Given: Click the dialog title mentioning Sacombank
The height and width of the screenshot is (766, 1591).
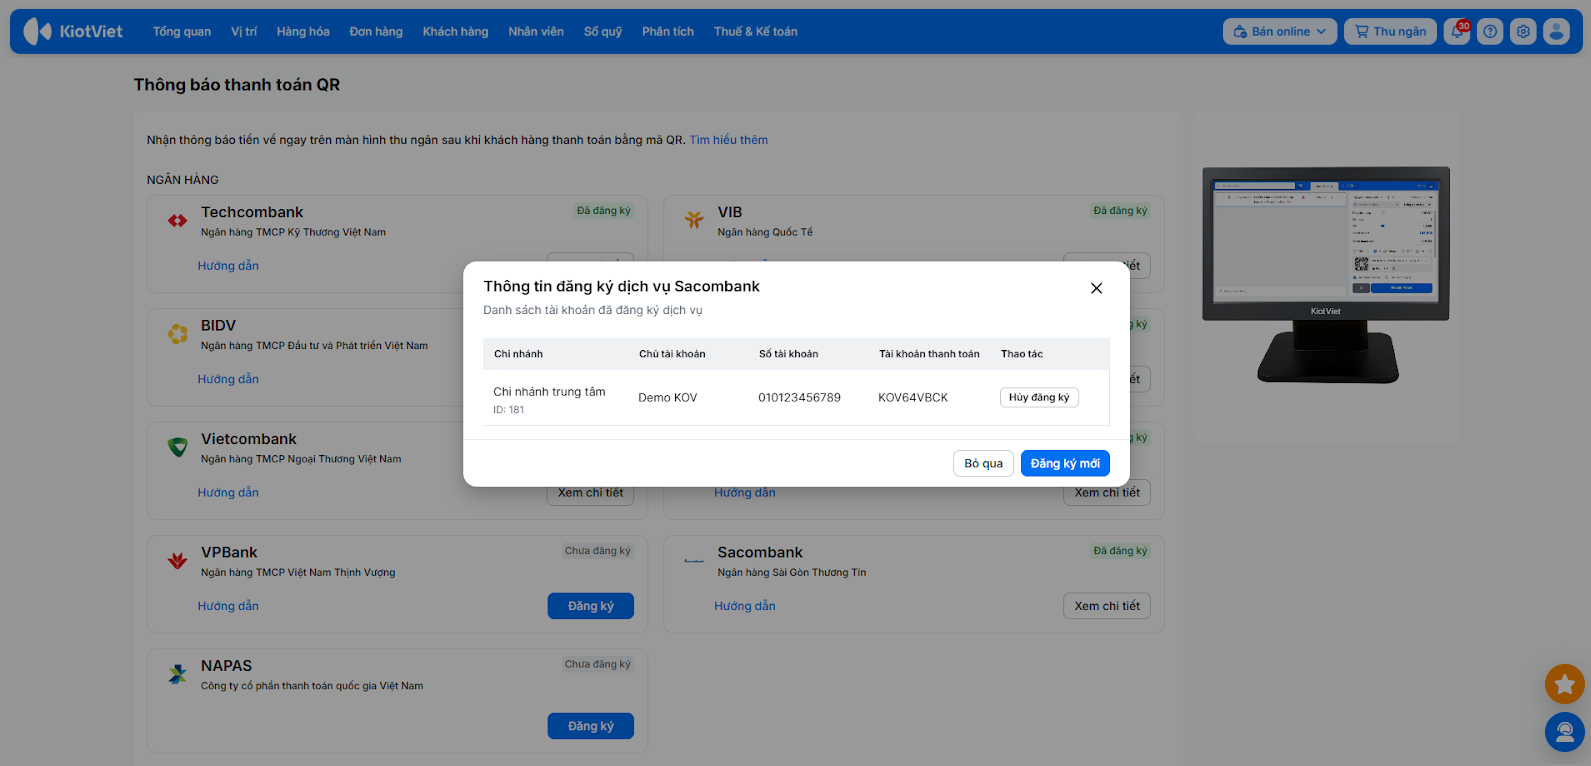Looking at the screenshot, I should coord(622,287).
